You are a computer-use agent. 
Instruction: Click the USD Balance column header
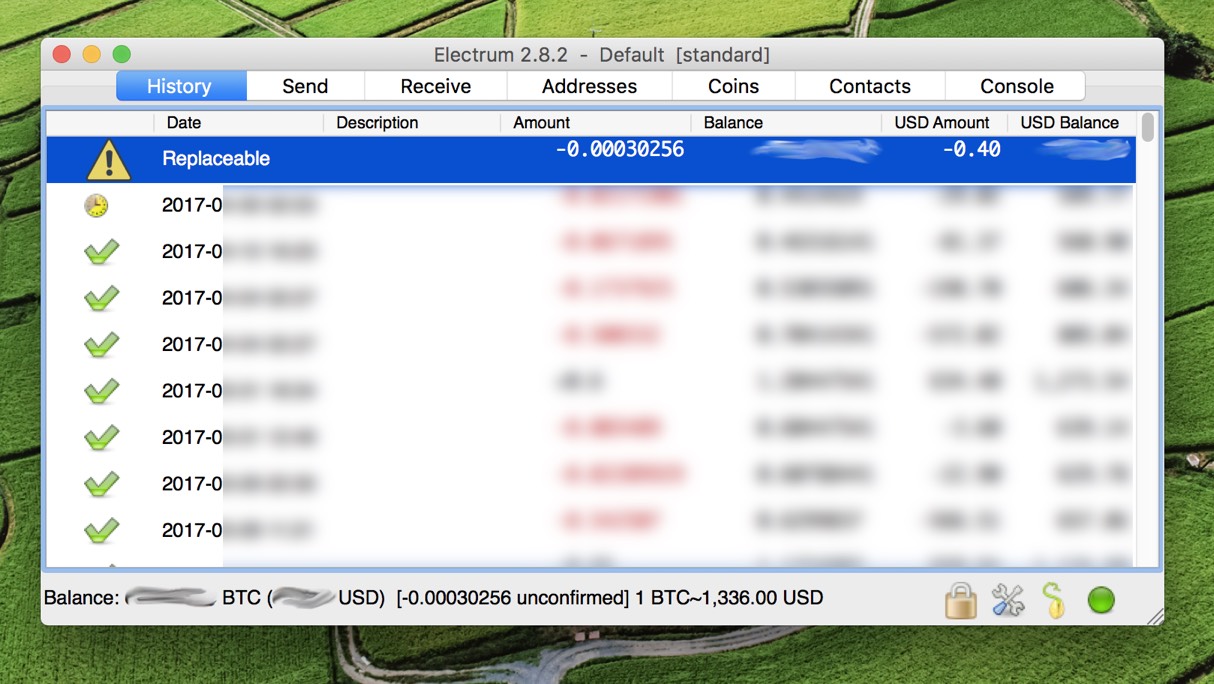pyautogui.click(x=1070, y=123)
